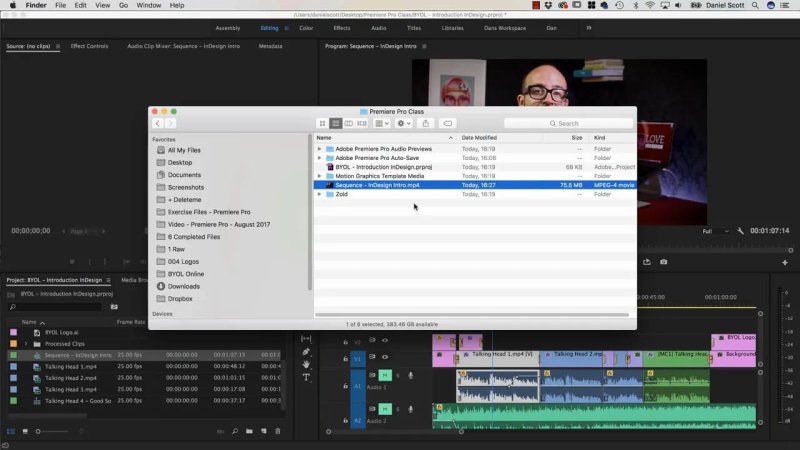Open the Window menu in menu bar
Viewport: 800px width, 450px height.
148,5
